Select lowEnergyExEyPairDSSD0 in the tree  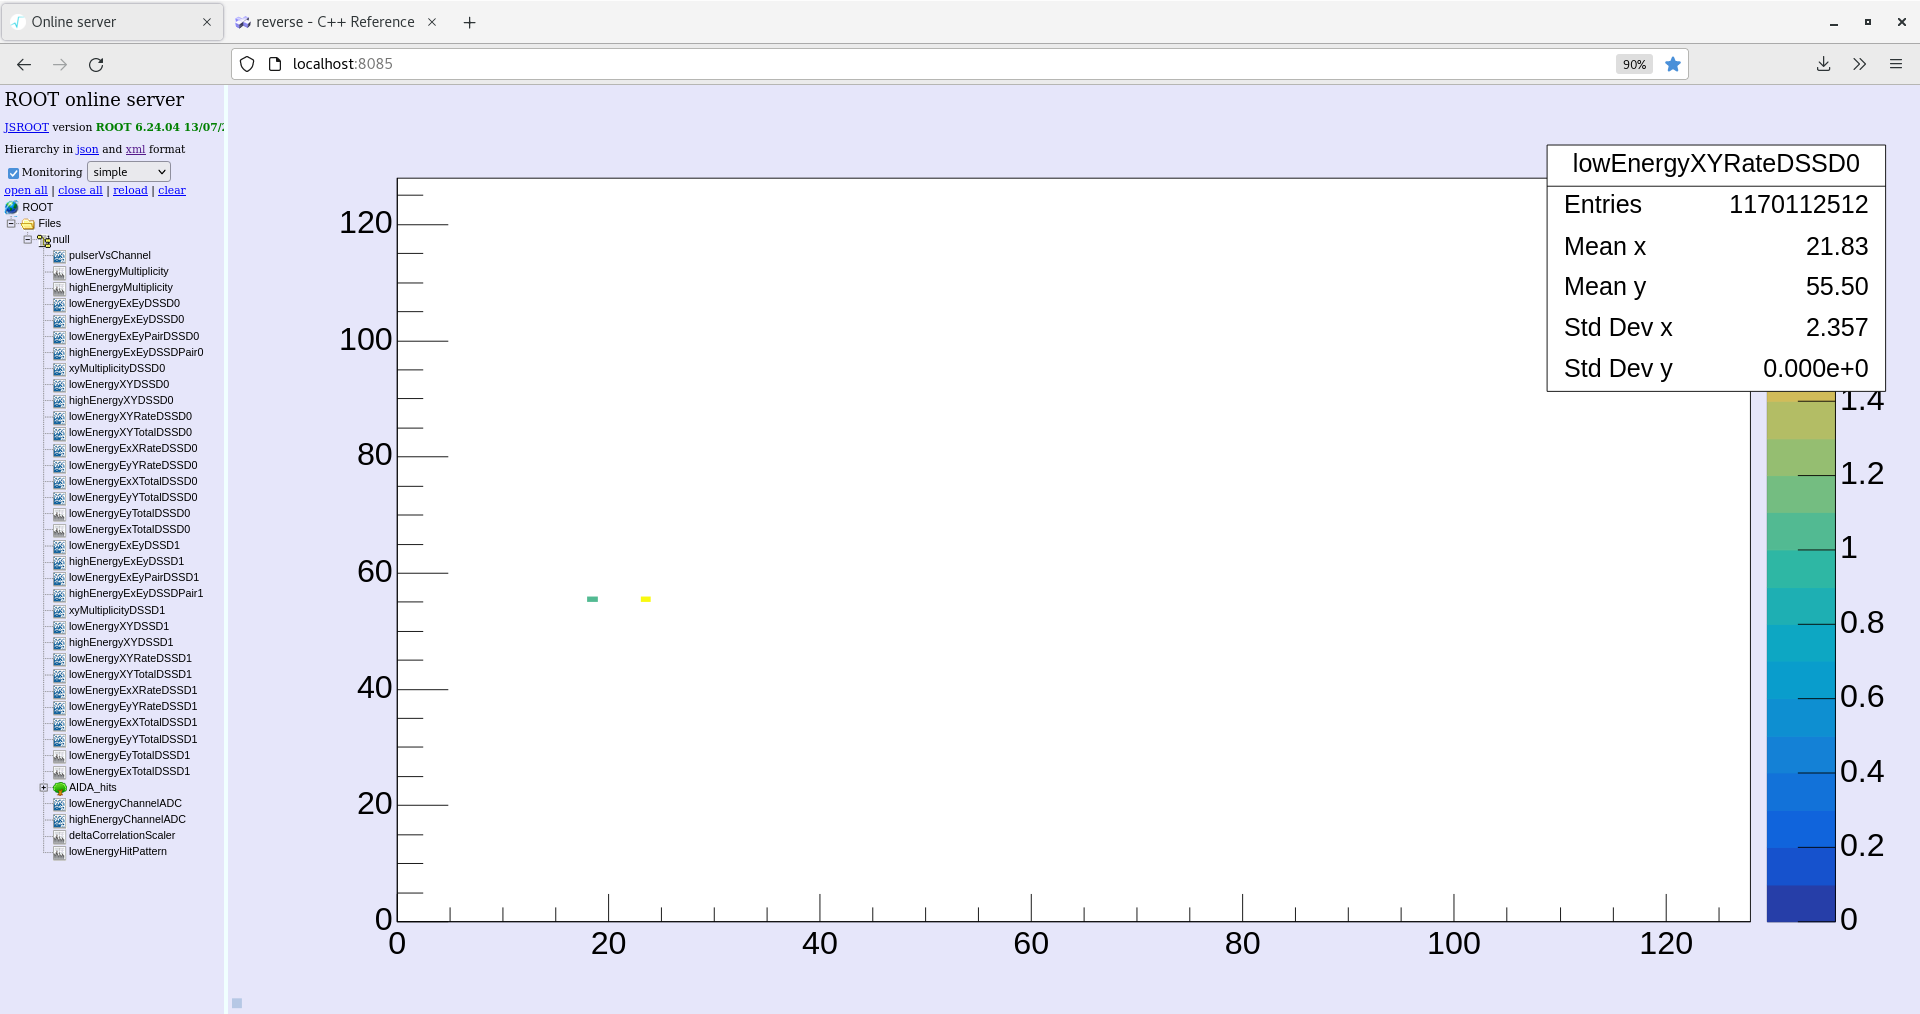134,337
